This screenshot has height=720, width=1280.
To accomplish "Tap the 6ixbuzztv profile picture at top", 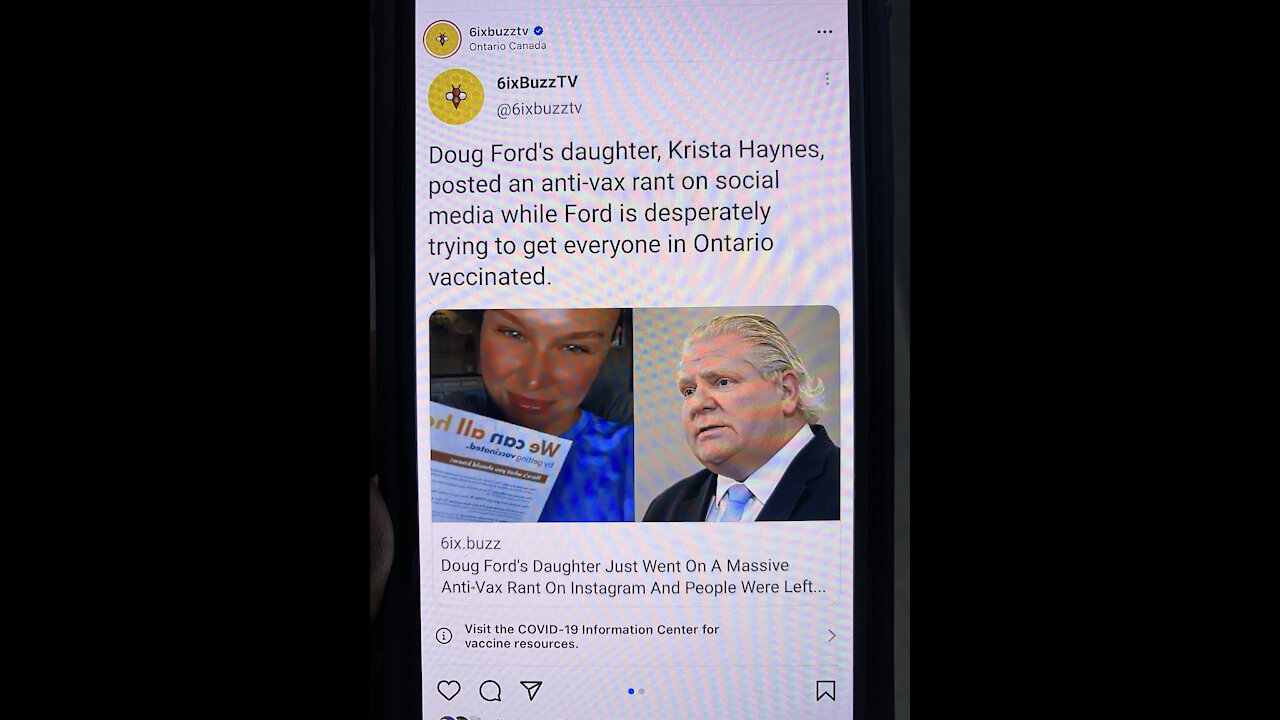I will pyautogui.click(x=442, y=39).
